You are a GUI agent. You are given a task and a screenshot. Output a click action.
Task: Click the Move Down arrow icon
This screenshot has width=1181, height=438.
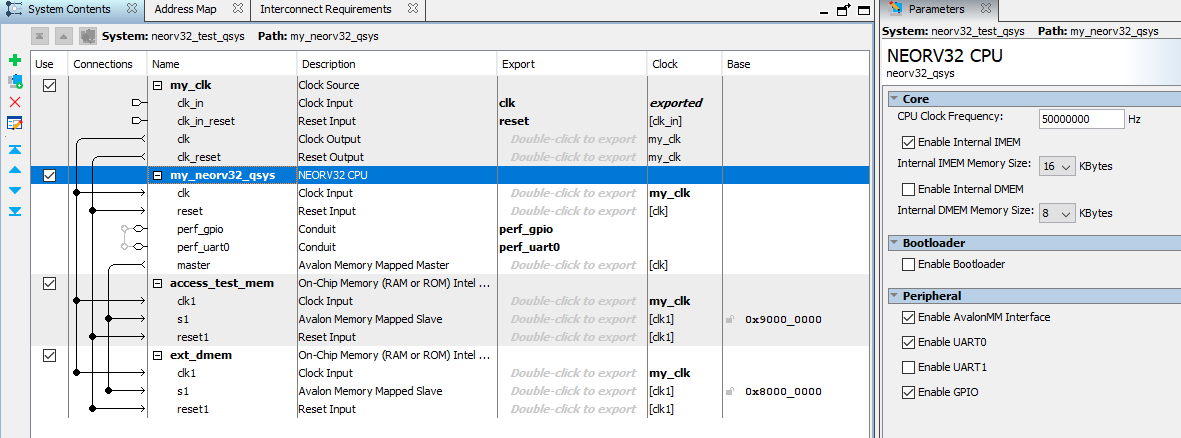click(14, 190)
